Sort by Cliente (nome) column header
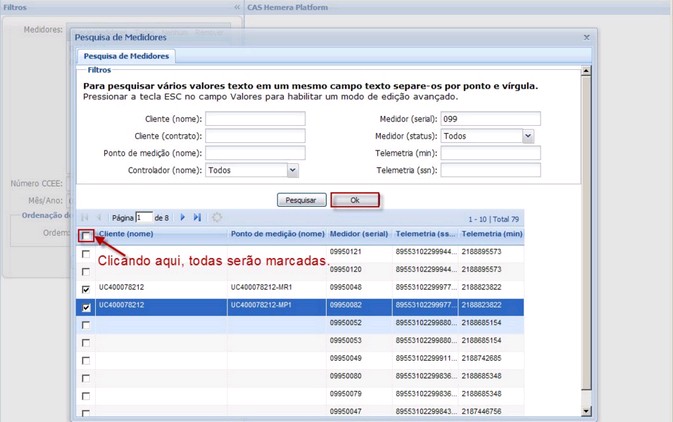Viewport: 673px width, 422px height. 126,234
